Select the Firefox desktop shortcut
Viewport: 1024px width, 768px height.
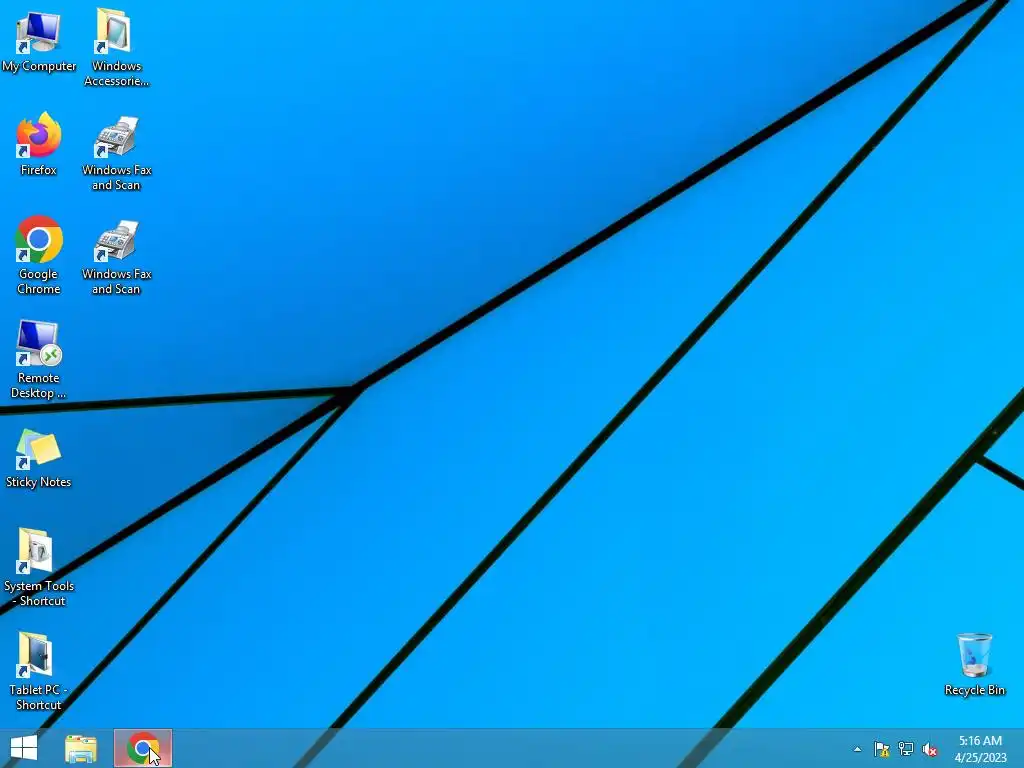pyautogui.click(x=39, y=144)
